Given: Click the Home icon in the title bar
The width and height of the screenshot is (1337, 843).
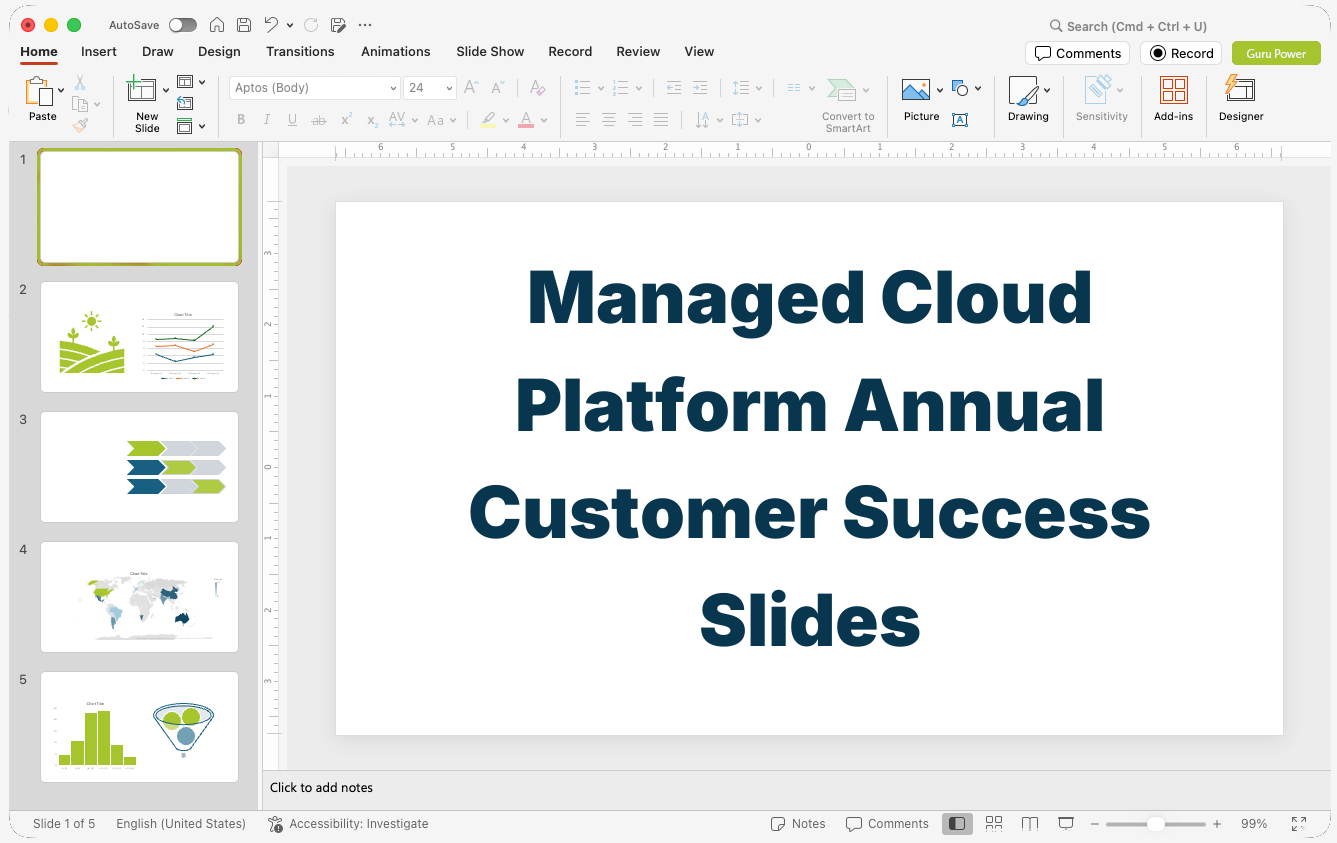Looking at the screenshot, I should 216,25.
